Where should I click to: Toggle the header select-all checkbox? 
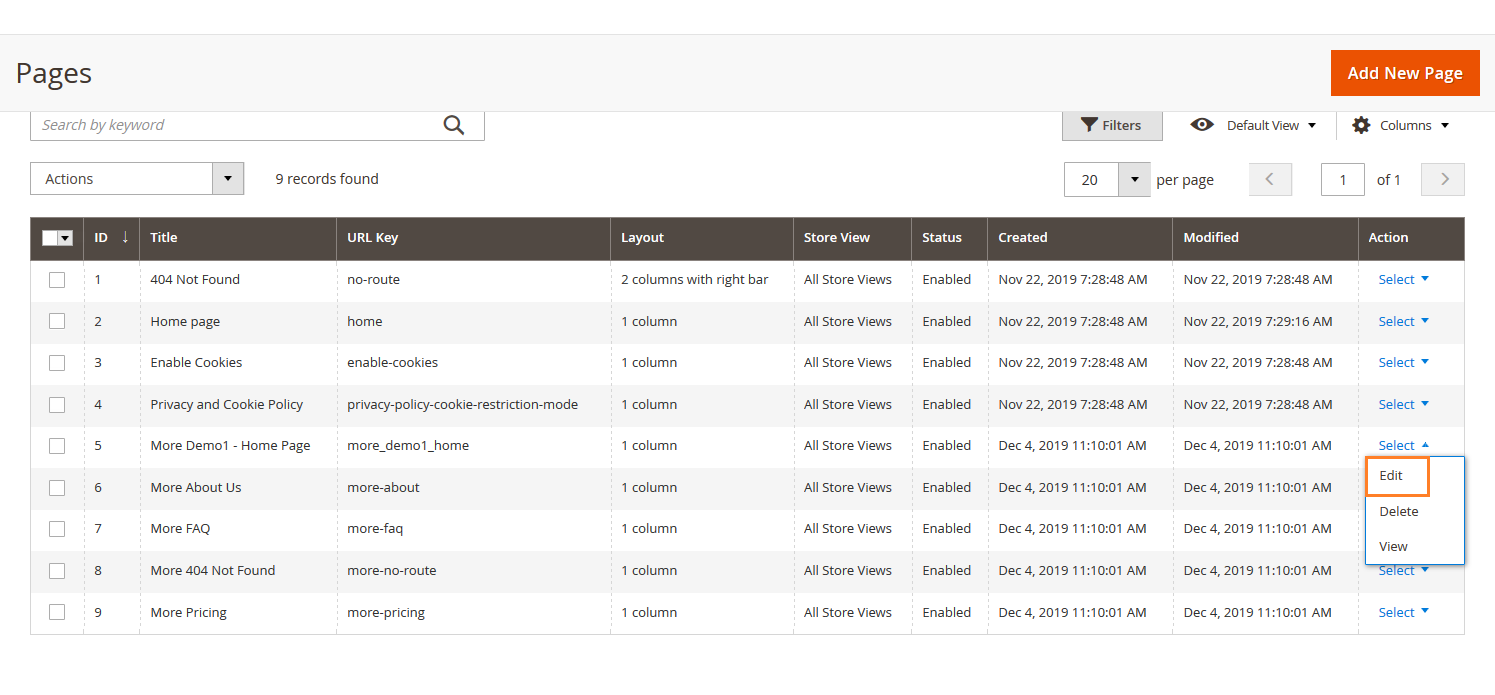click(50, 238)
